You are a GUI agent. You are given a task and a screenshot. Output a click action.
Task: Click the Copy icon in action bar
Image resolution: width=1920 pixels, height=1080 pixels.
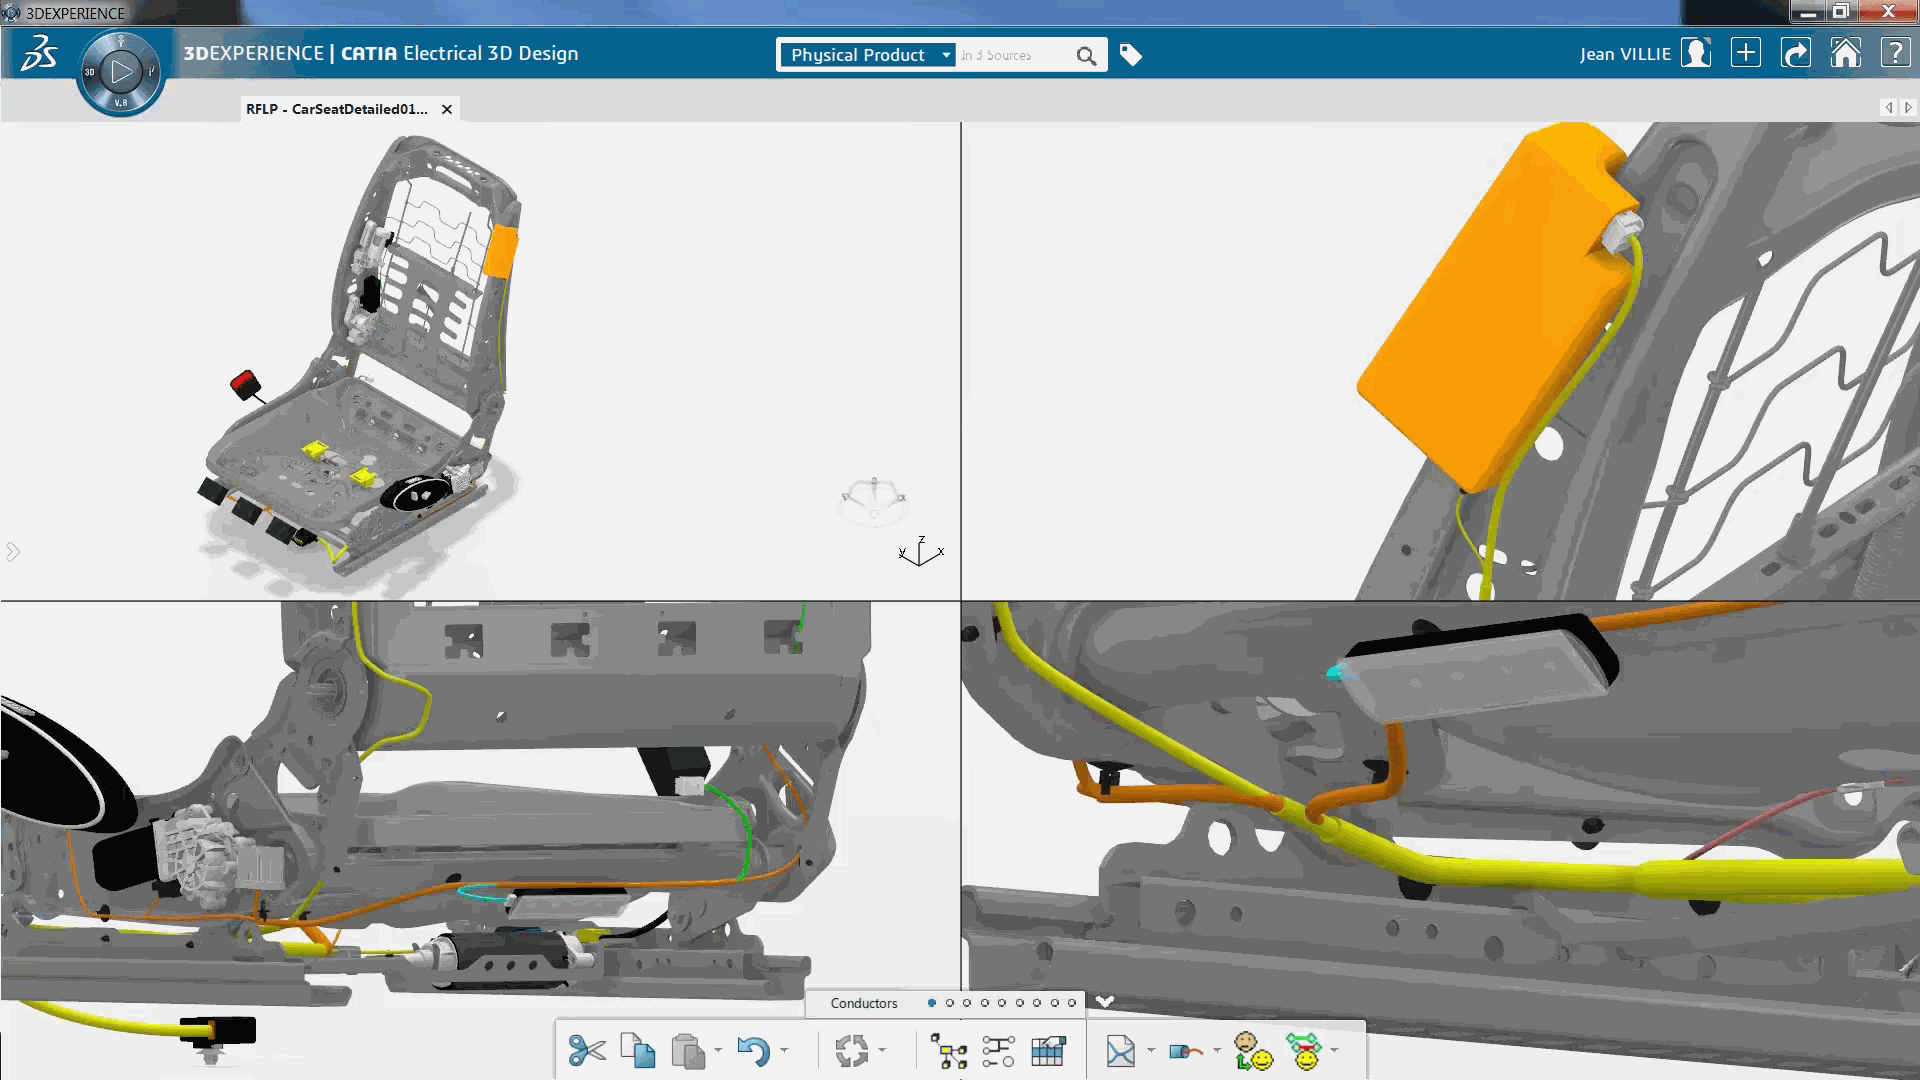pos(637,1051)
